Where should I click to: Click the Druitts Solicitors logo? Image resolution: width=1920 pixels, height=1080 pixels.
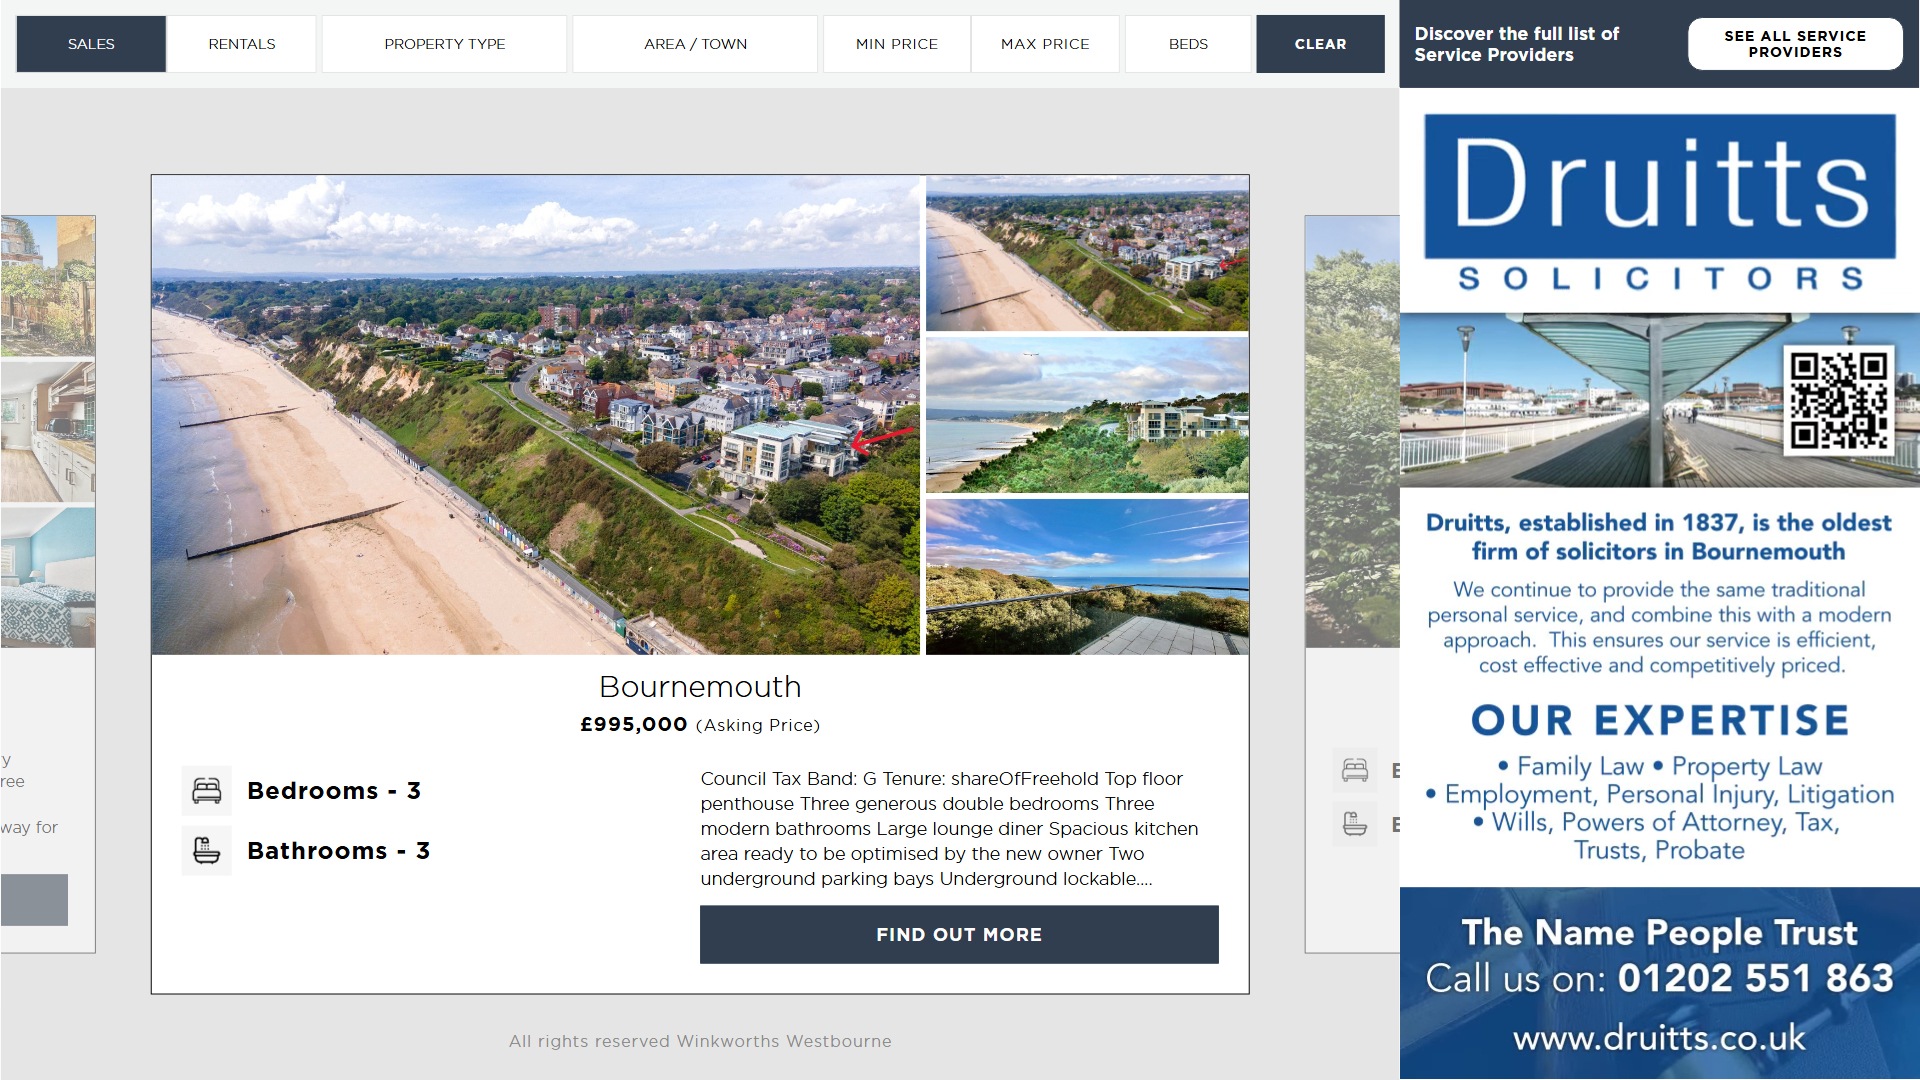(x=1659, y=203)
